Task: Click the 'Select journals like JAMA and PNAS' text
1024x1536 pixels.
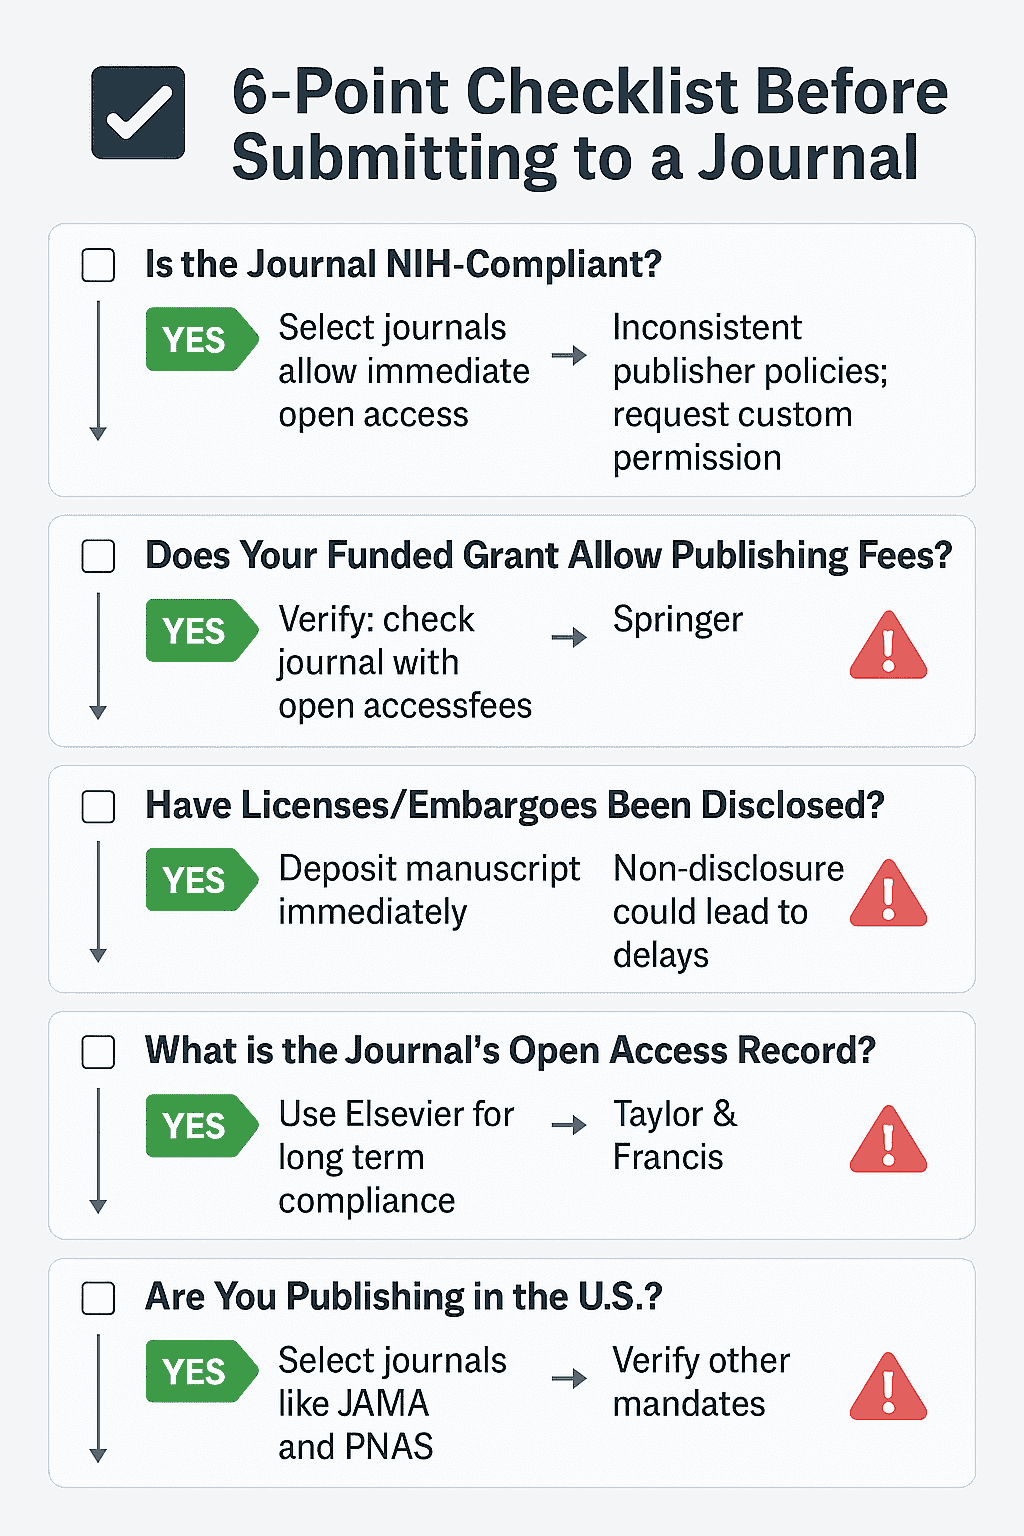Action: tap(392, 1403)
